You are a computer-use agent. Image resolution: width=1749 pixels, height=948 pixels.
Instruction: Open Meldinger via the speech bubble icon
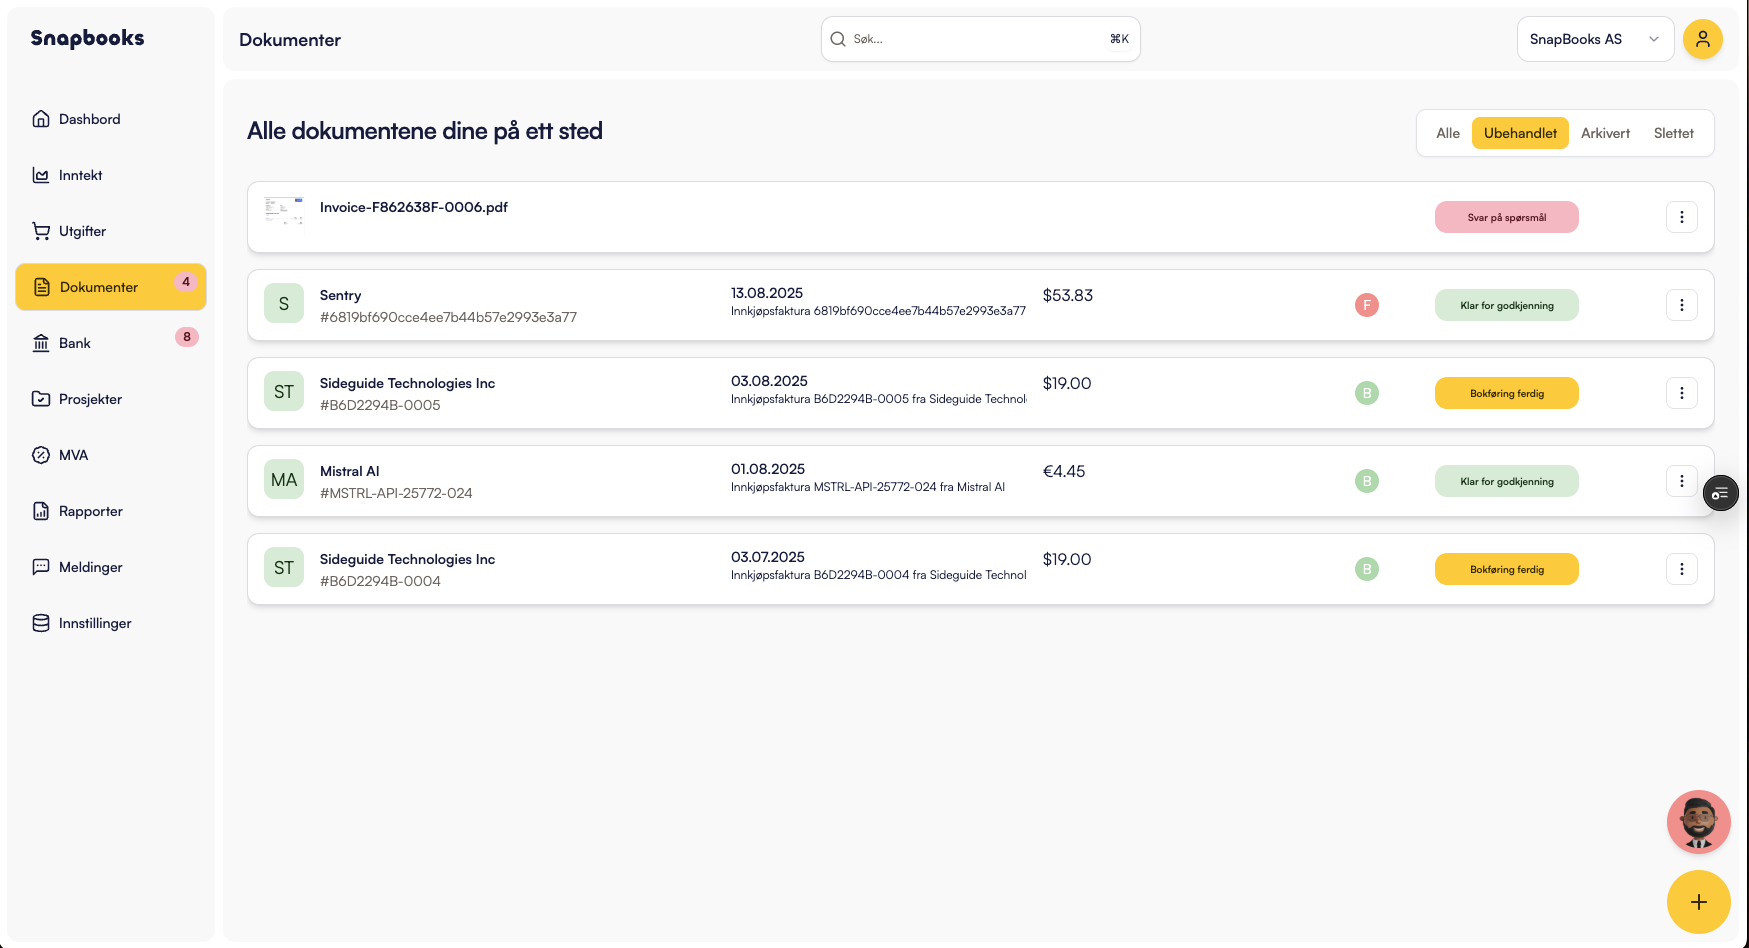coord(40,566)
